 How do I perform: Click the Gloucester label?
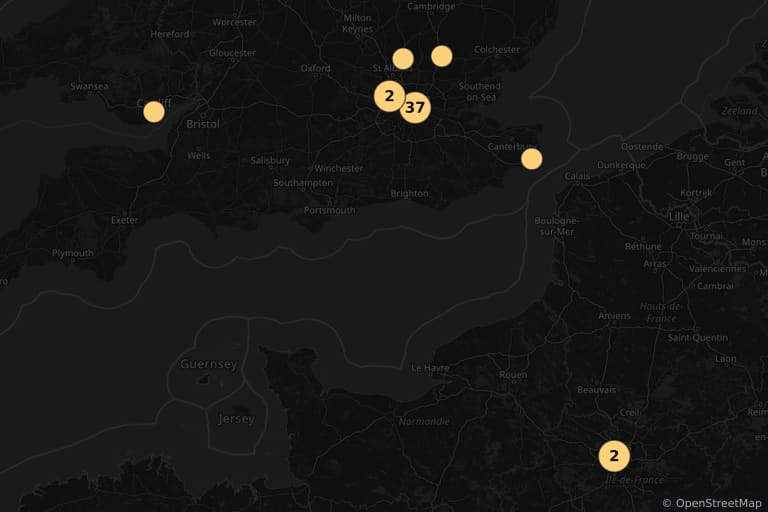coord(232,53)
